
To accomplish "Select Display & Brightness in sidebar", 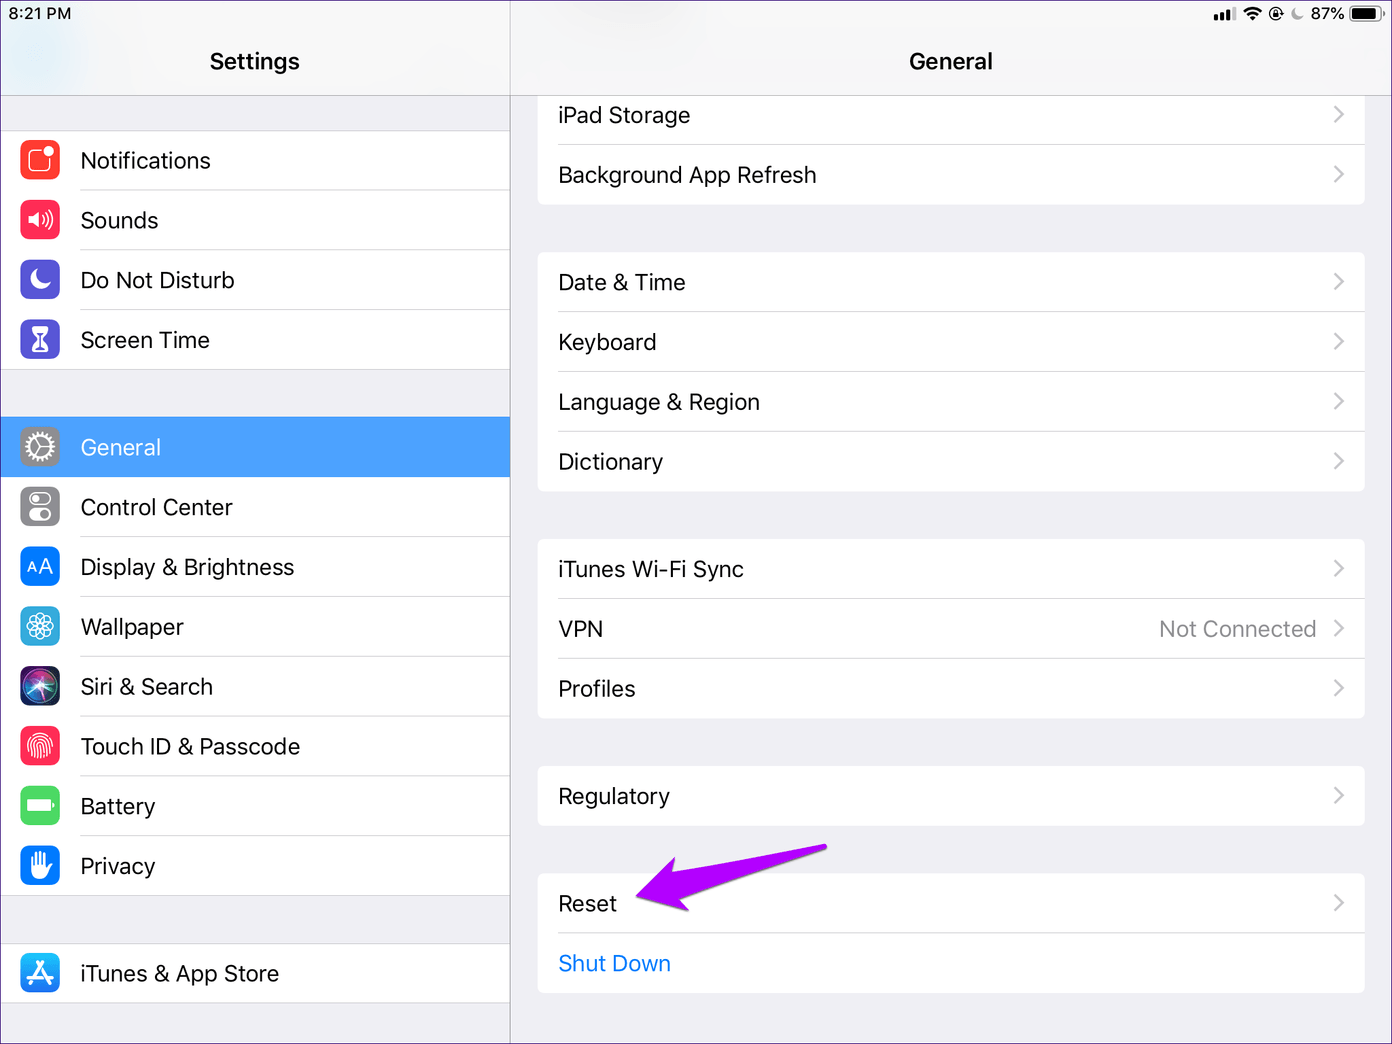I will click(x=187, y=567).
